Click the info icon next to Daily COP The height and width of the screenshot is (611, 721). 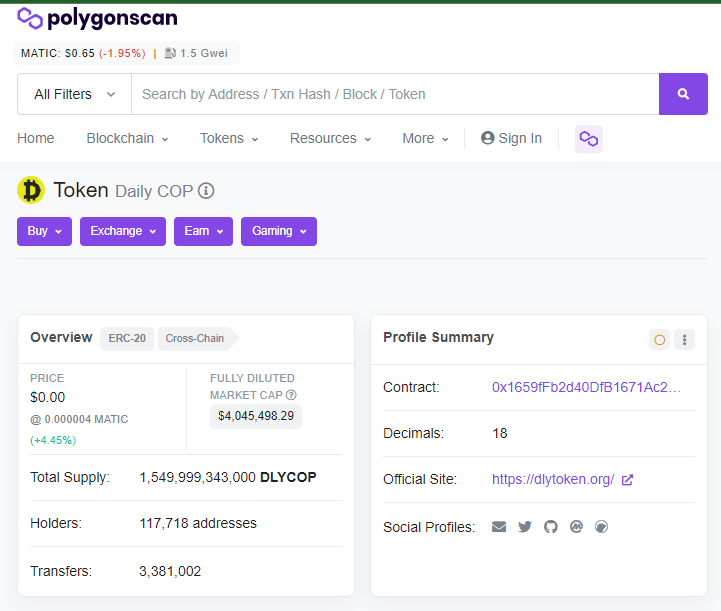point(206,191)
